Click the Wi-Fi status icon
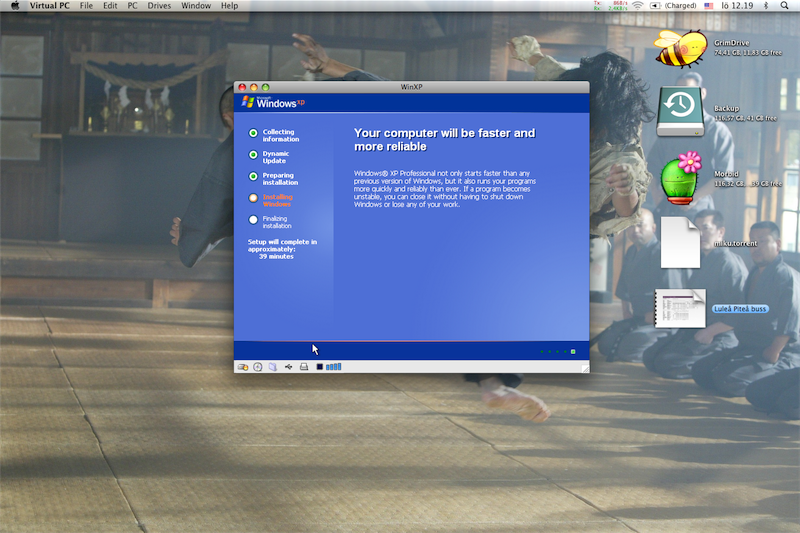Image resolution: width=800 pixels, height=533 pixels. [x=637, y=6]
